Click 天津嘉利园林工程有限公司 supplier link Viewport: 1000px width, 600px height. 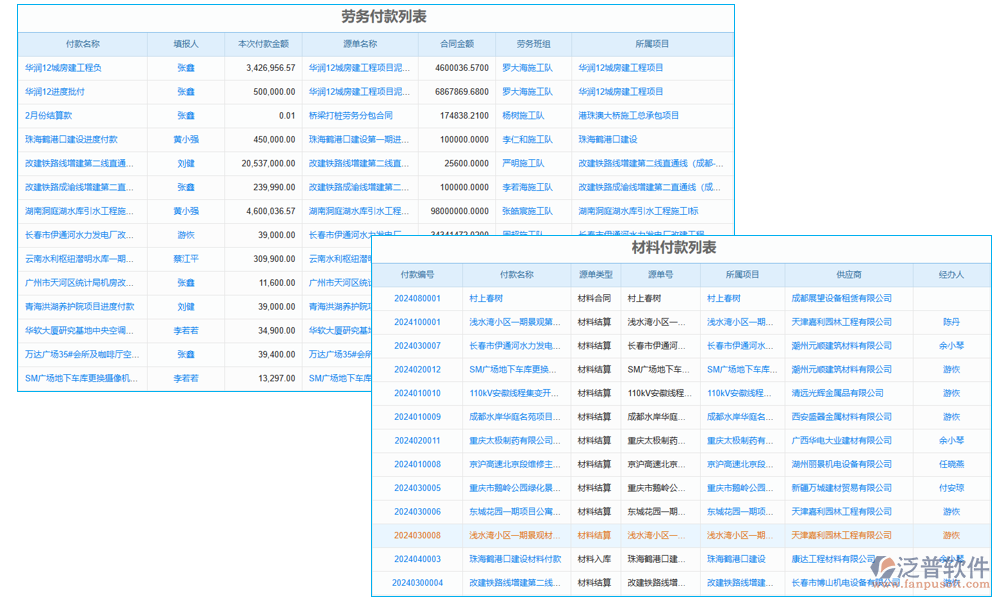842,321
